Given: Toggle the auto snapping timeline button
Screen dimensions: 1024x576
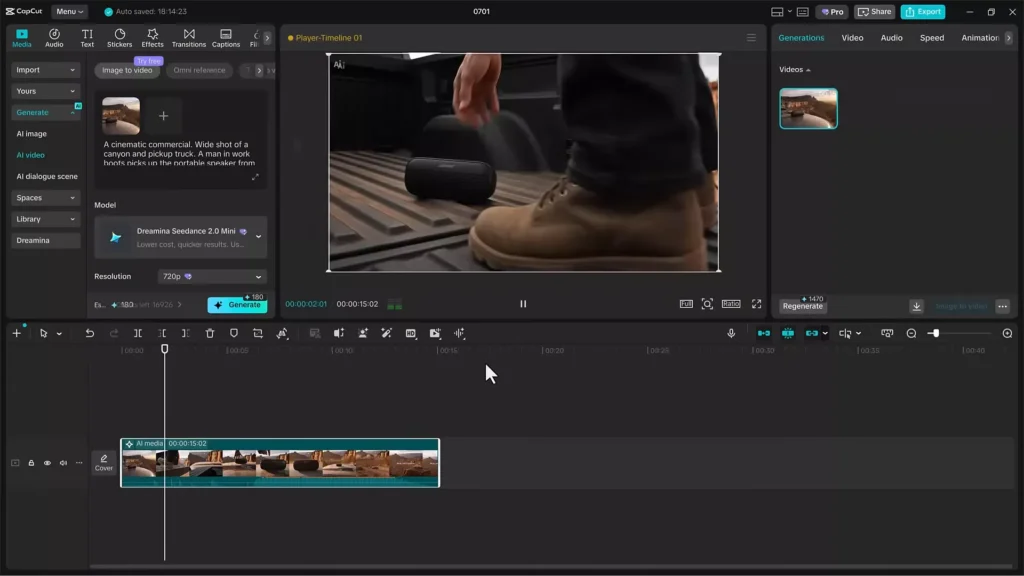Looking at the screenshot, I should tap(788, 333).
